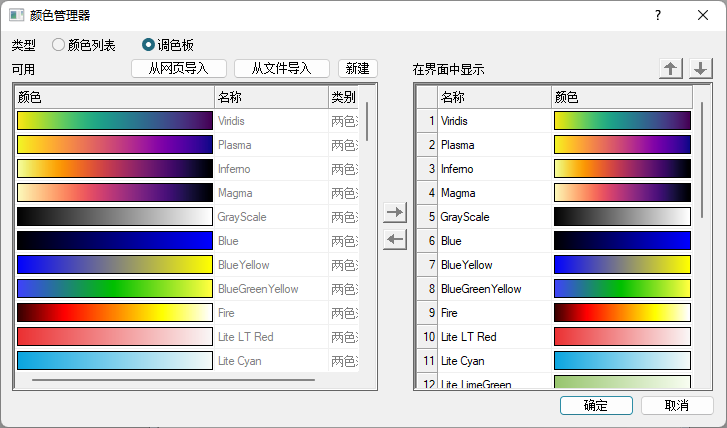Cancel the dialog with 取消

coord(677,405)
